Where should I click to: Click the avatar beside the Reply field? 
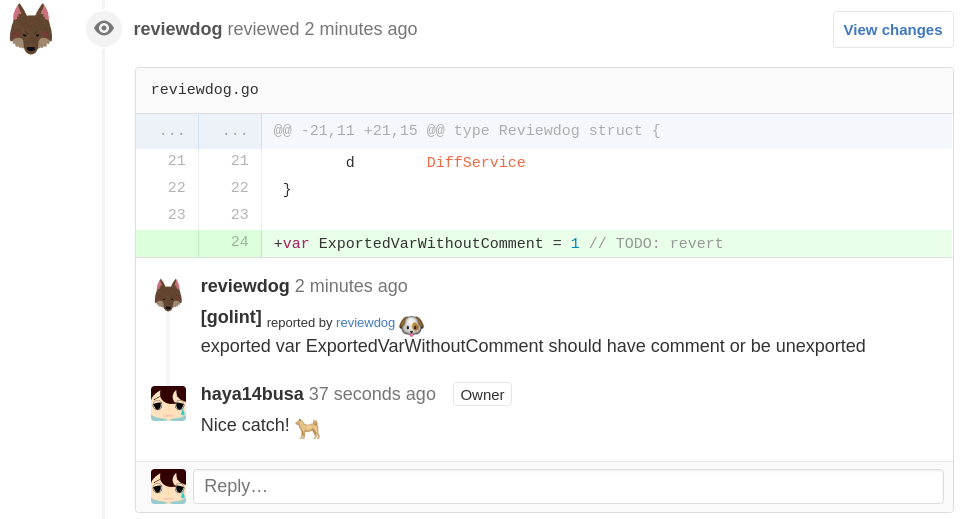pyautogui.click(x=168, y=486)
